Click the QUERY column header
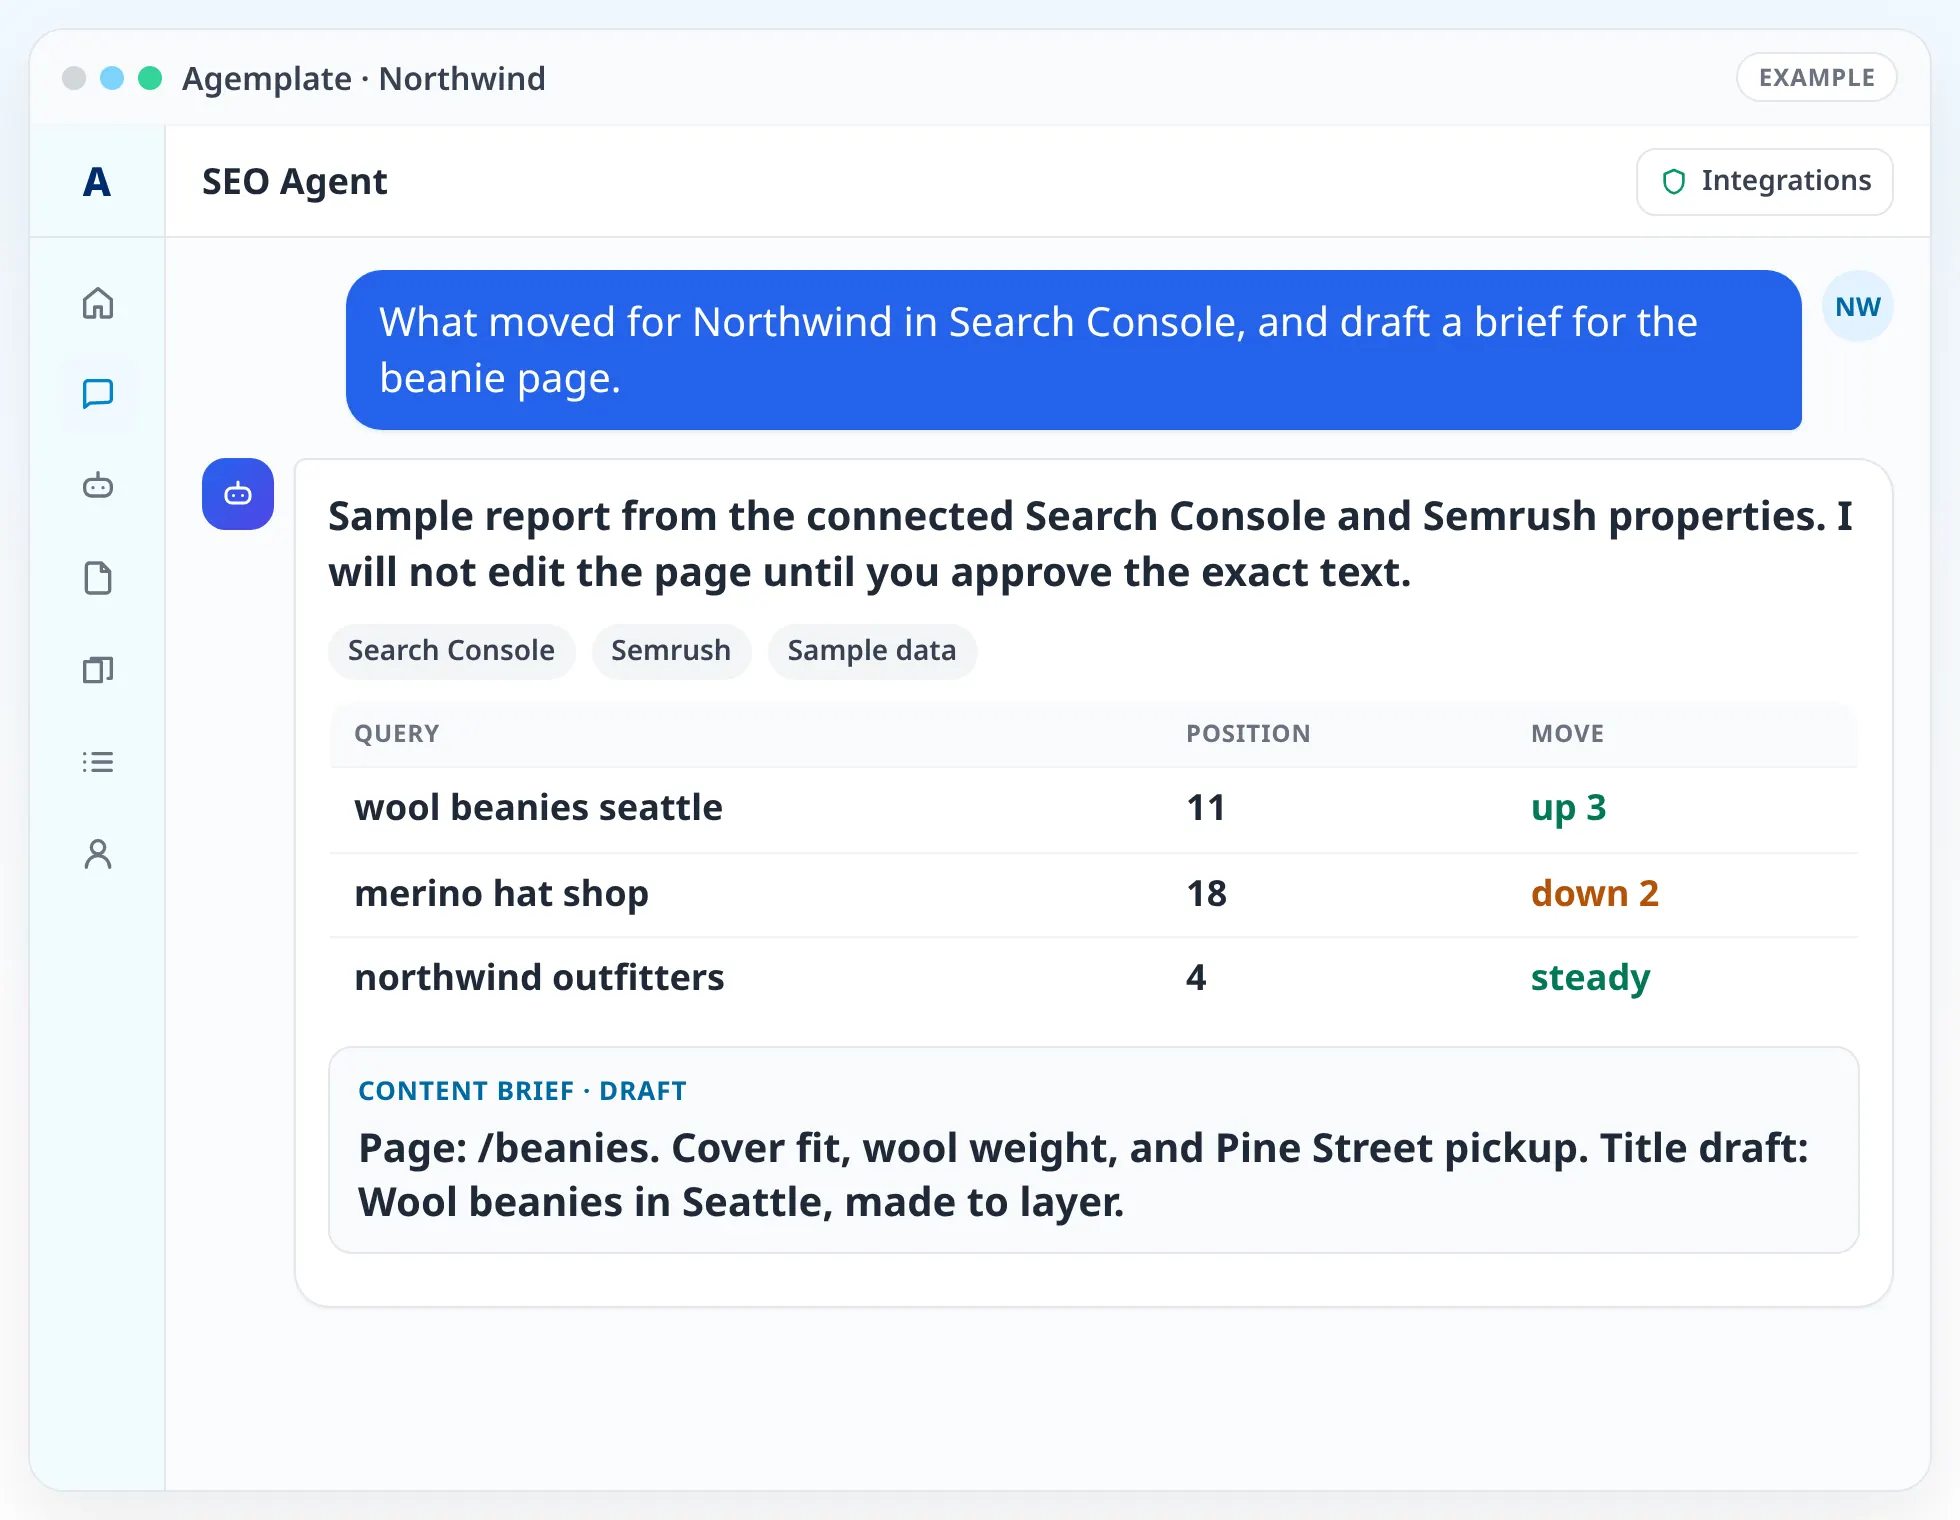Viewport: 1960px width, 1520px height. pyautogui.click(x=397, y=733)
